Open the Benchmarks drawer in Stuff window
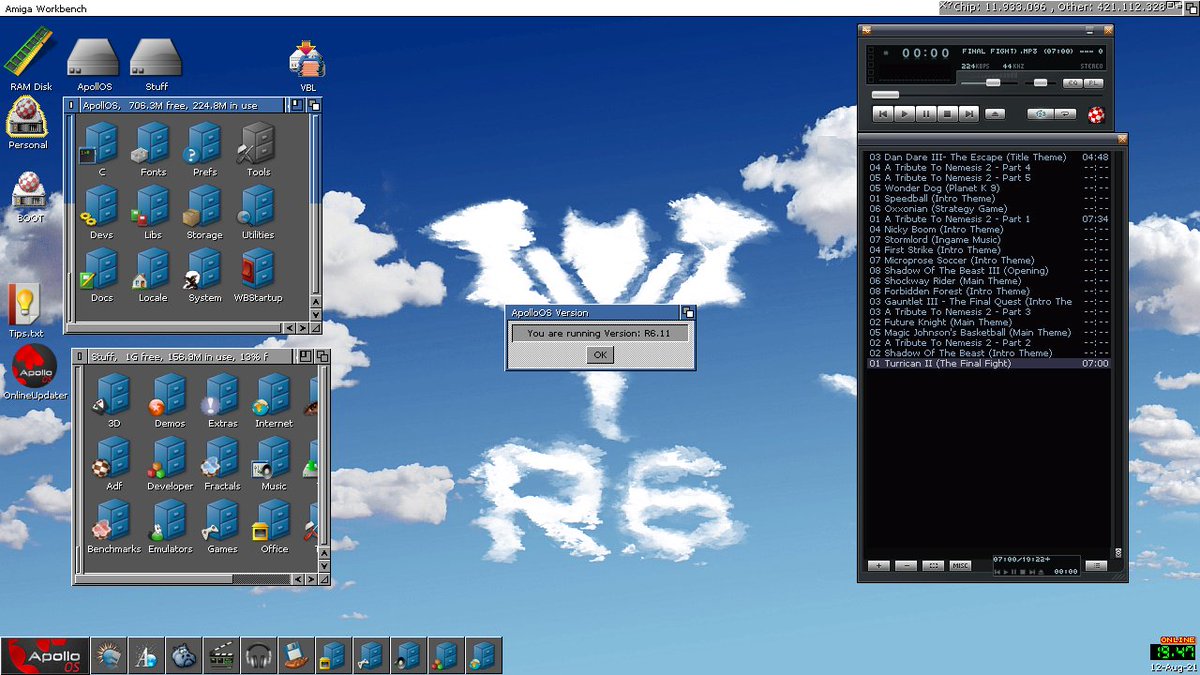 pyautogui.click(x=113, y=526)
